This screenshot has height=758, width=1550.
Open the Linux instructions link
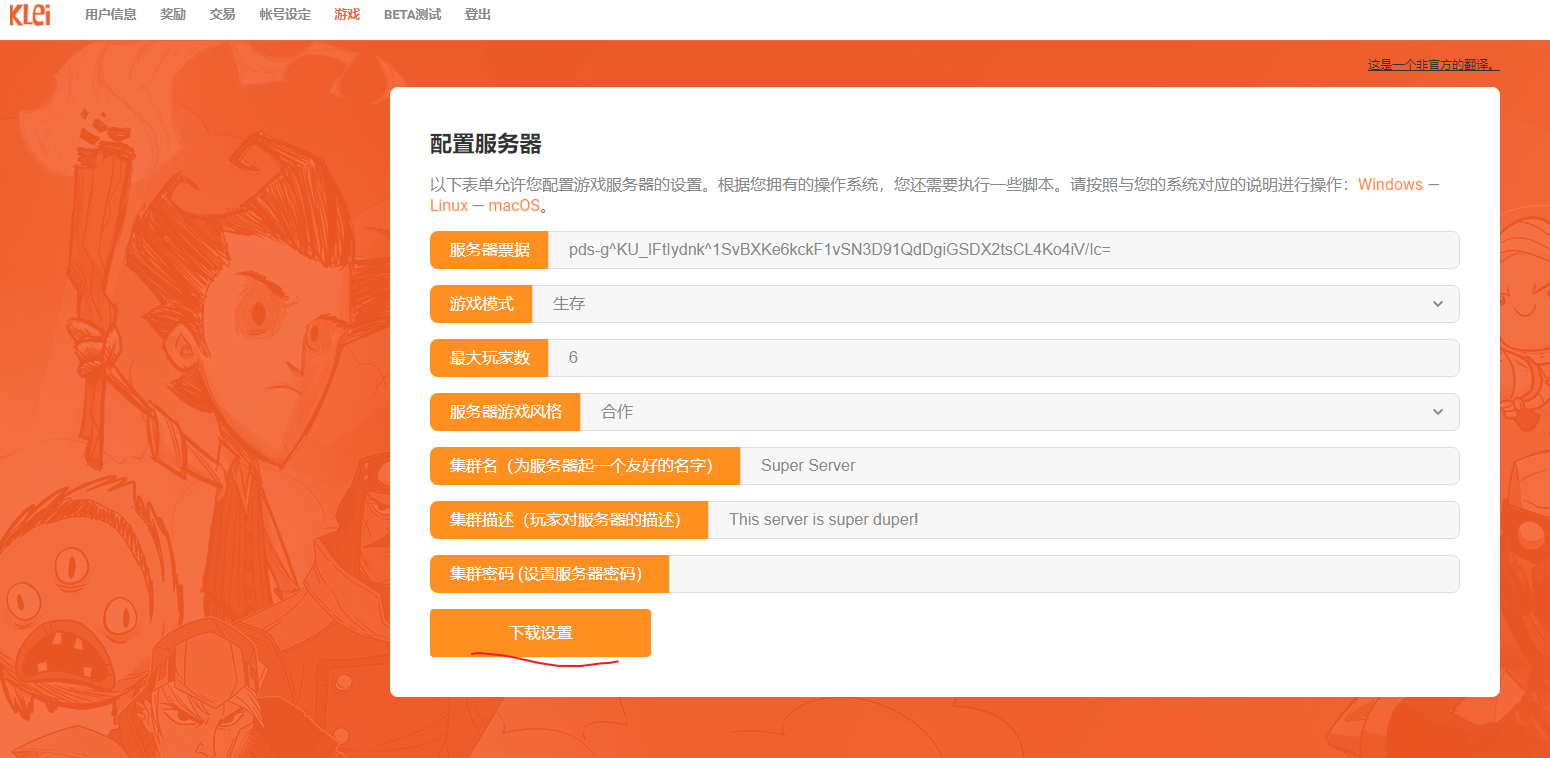[x=449, y=206]
